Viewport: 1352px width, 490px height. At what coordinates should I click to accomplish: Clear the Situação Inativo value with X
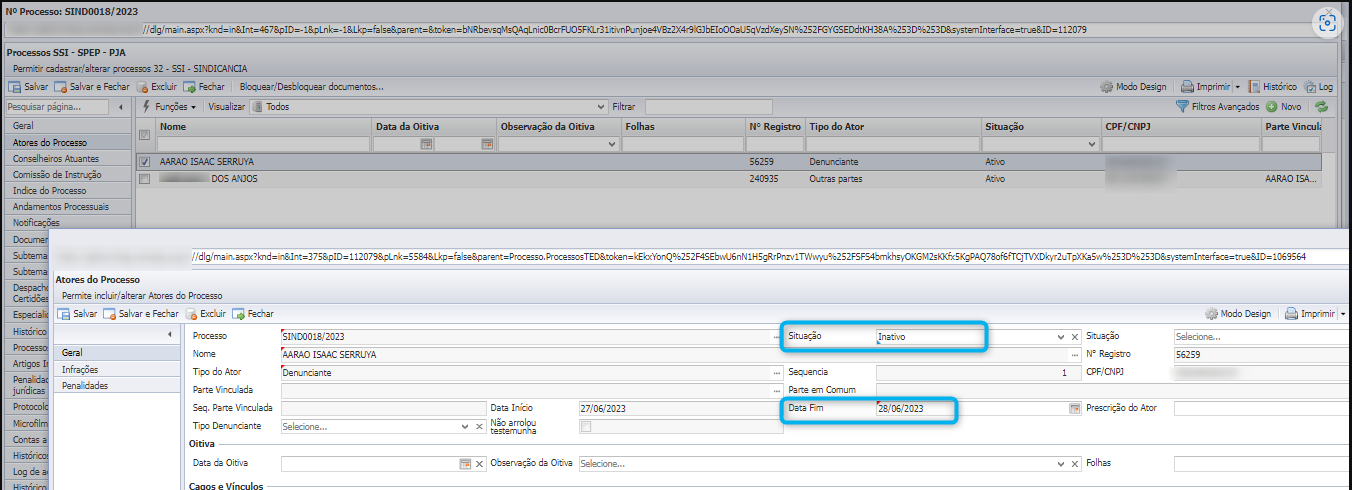click(1074, 337)
